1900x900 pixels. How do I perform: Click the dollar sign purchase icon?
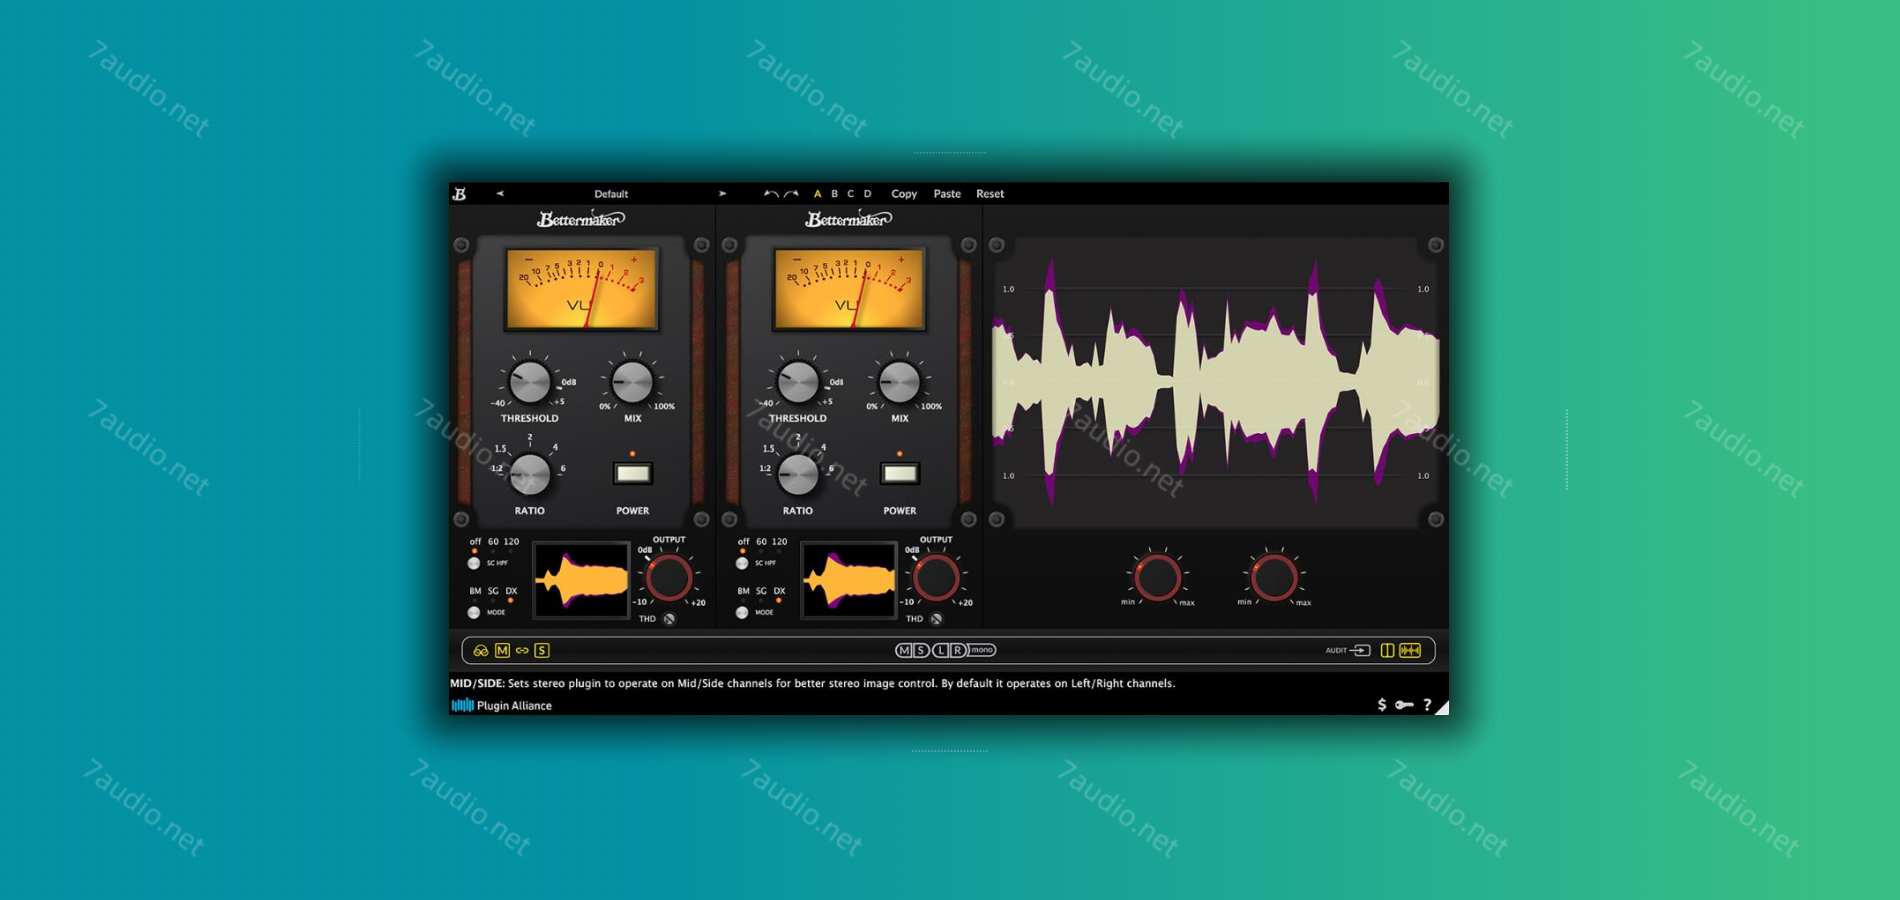pos(1382,705)
